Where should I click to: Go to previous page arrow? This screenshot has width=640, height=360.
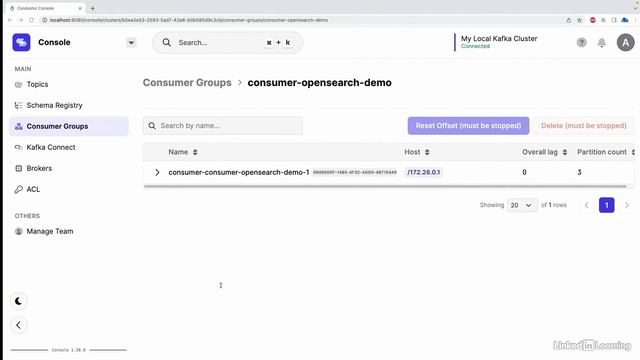(587, 205)
